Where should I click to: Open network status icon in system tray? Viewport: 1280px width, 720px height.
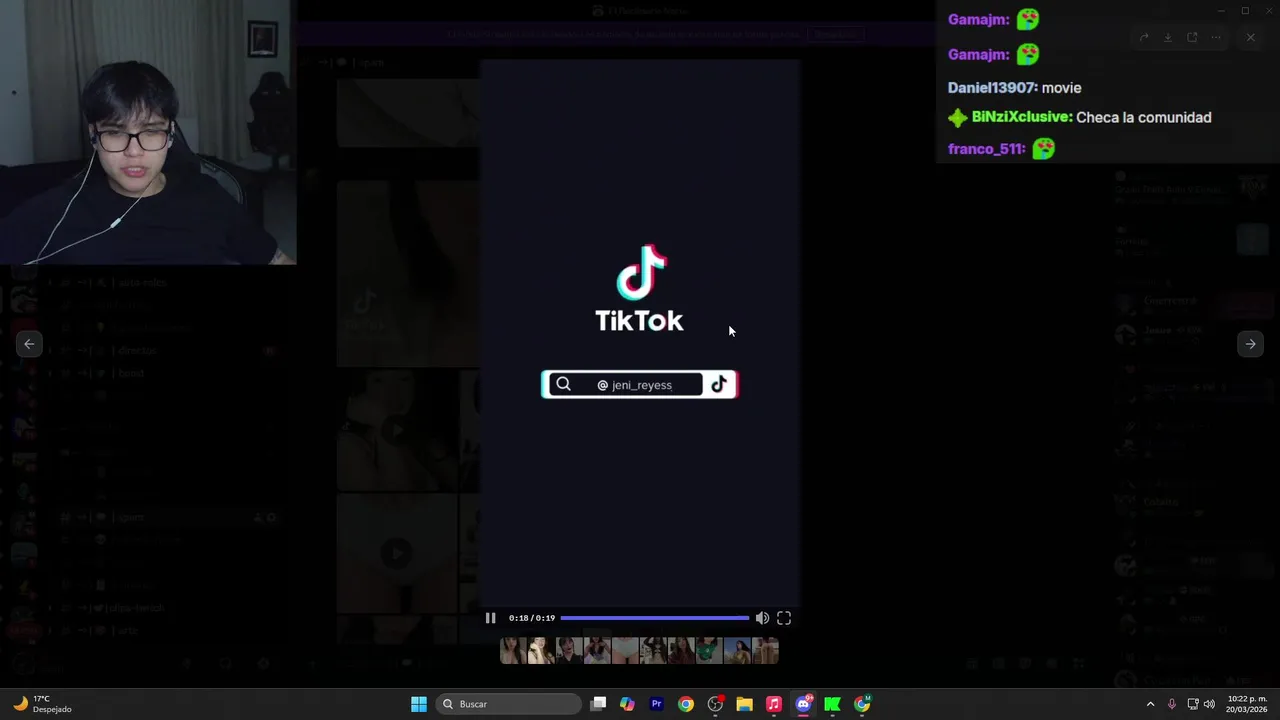[x=1193, y=704]
